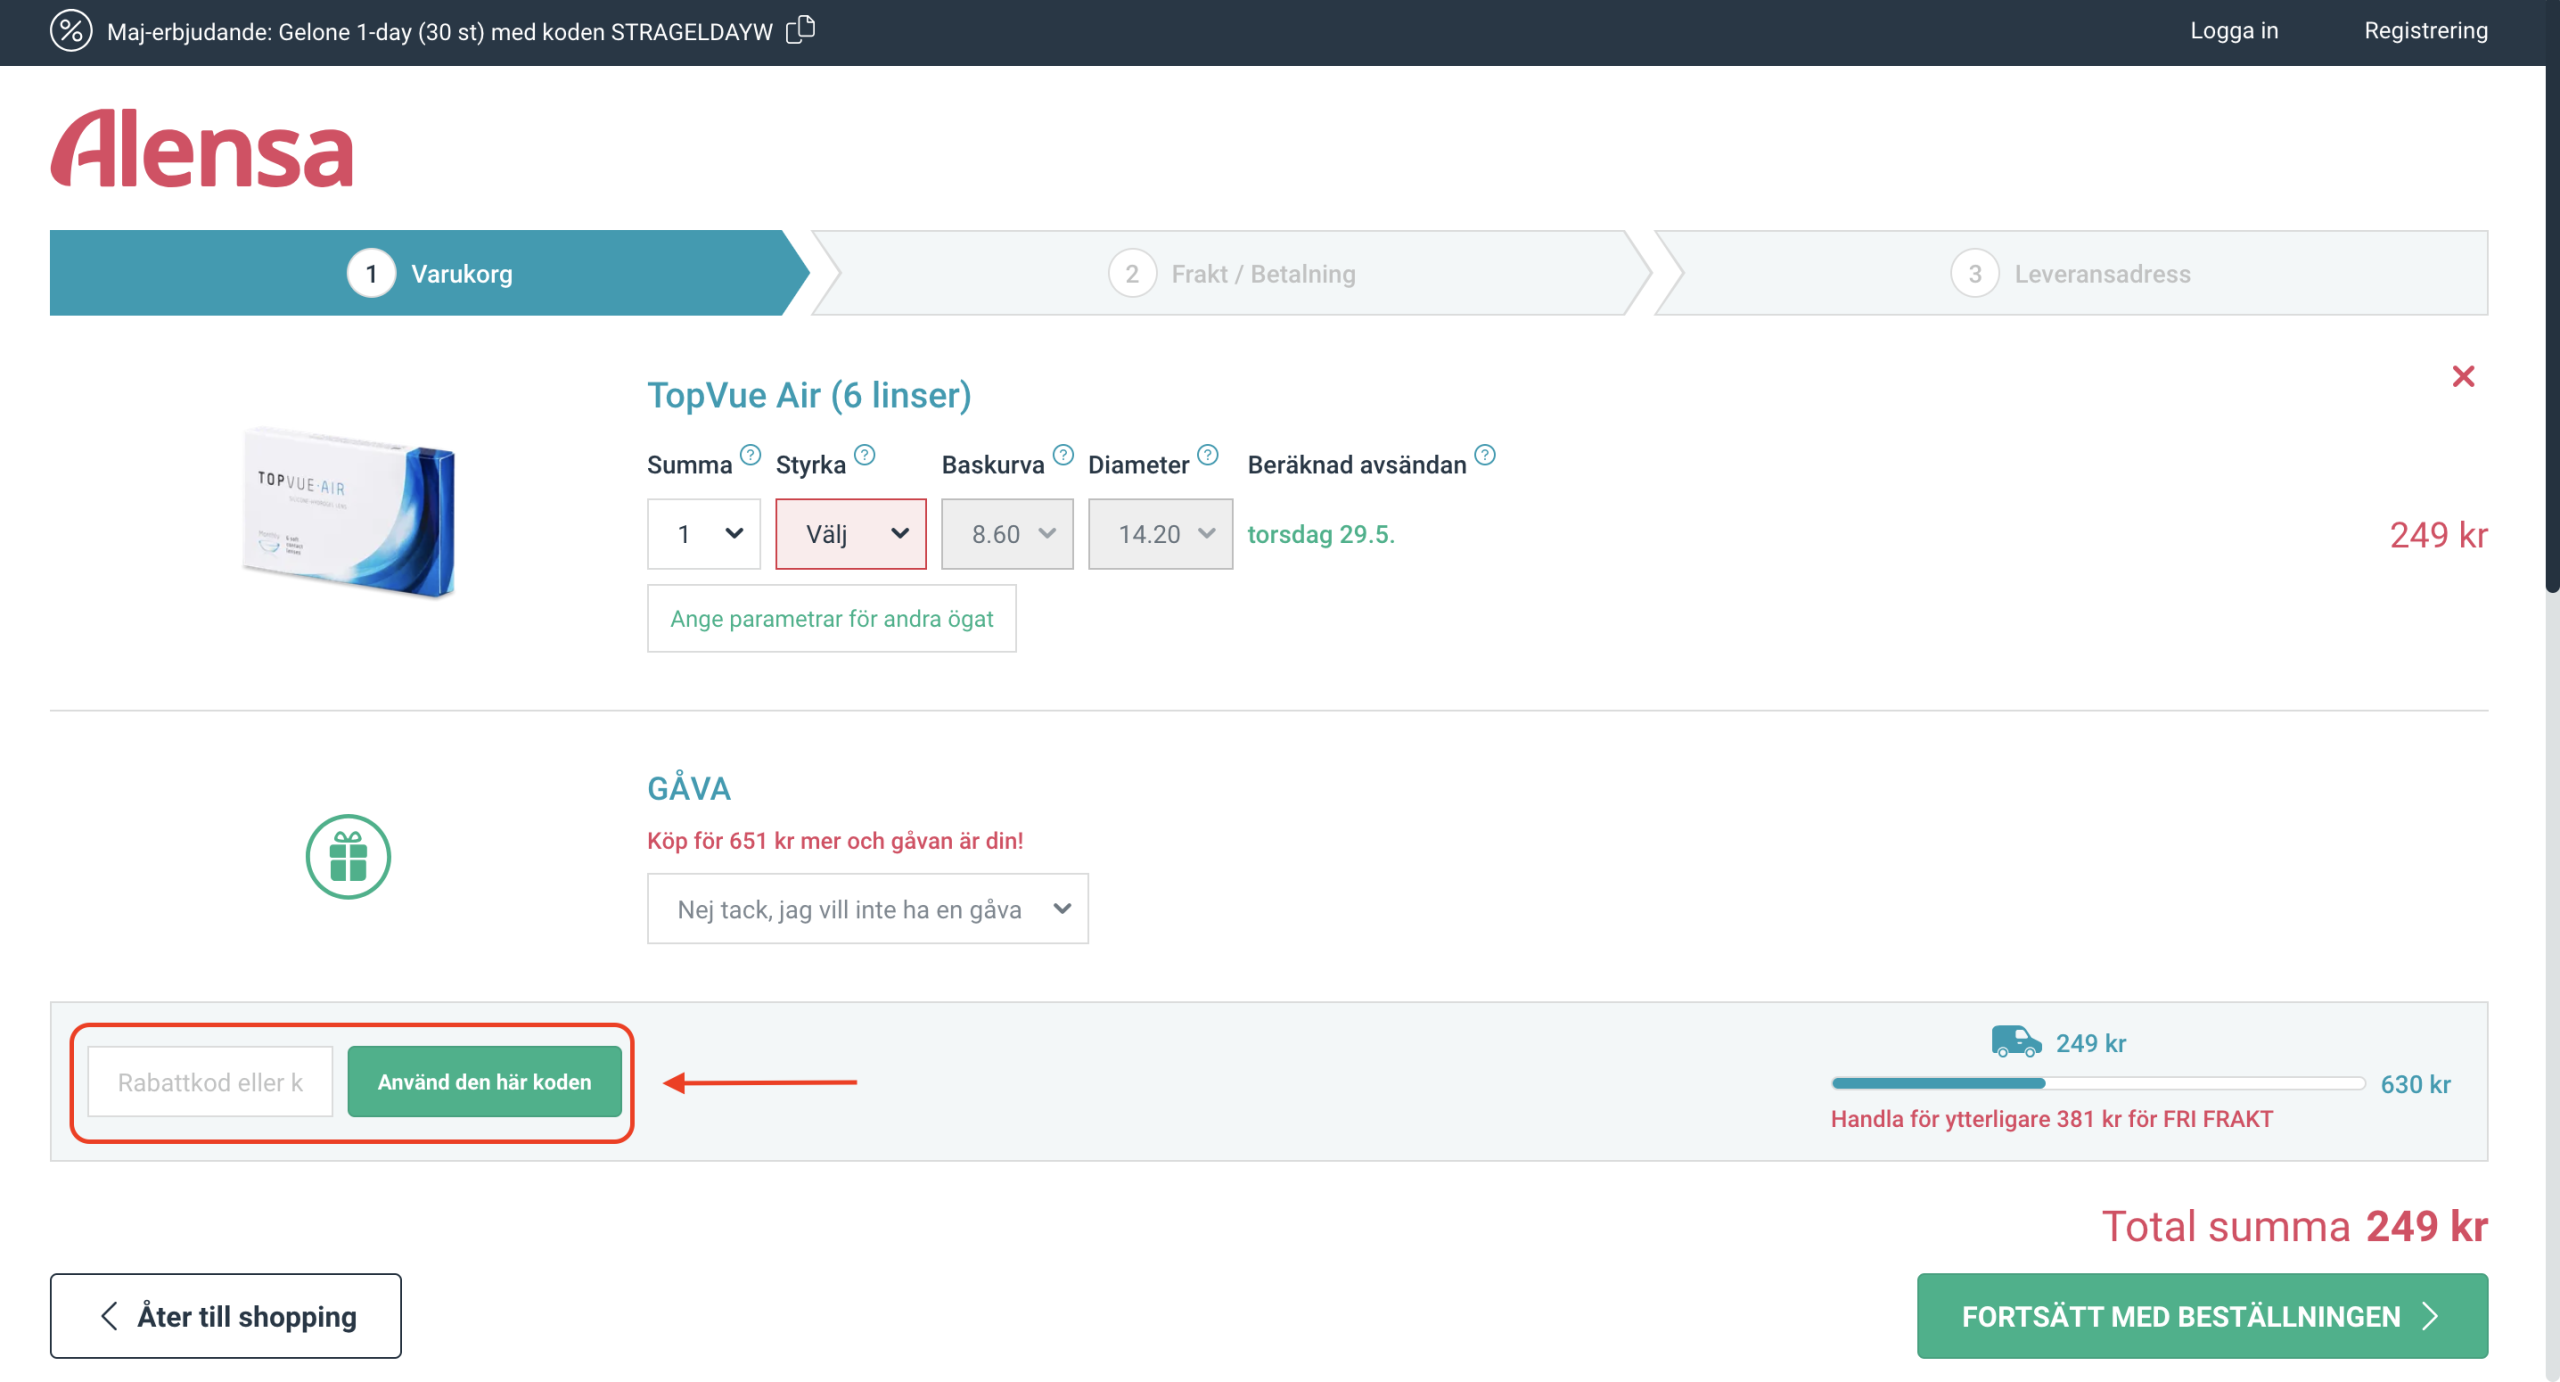The height and width of the screenshot is (1382, 2560).
Task: Click the Maj-erbjudande banner text
Action: click(x=440, y=32)
